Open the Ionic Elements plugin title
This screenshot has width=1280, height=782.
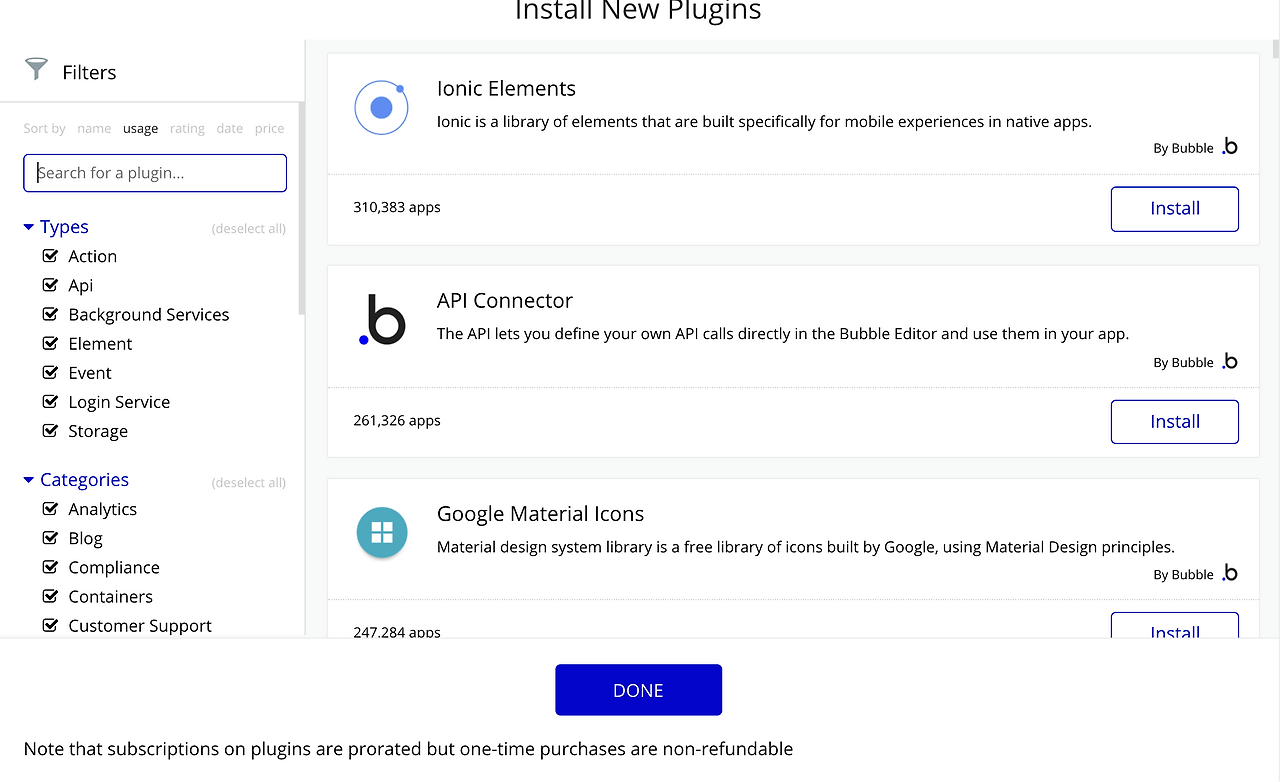(506, 88)
